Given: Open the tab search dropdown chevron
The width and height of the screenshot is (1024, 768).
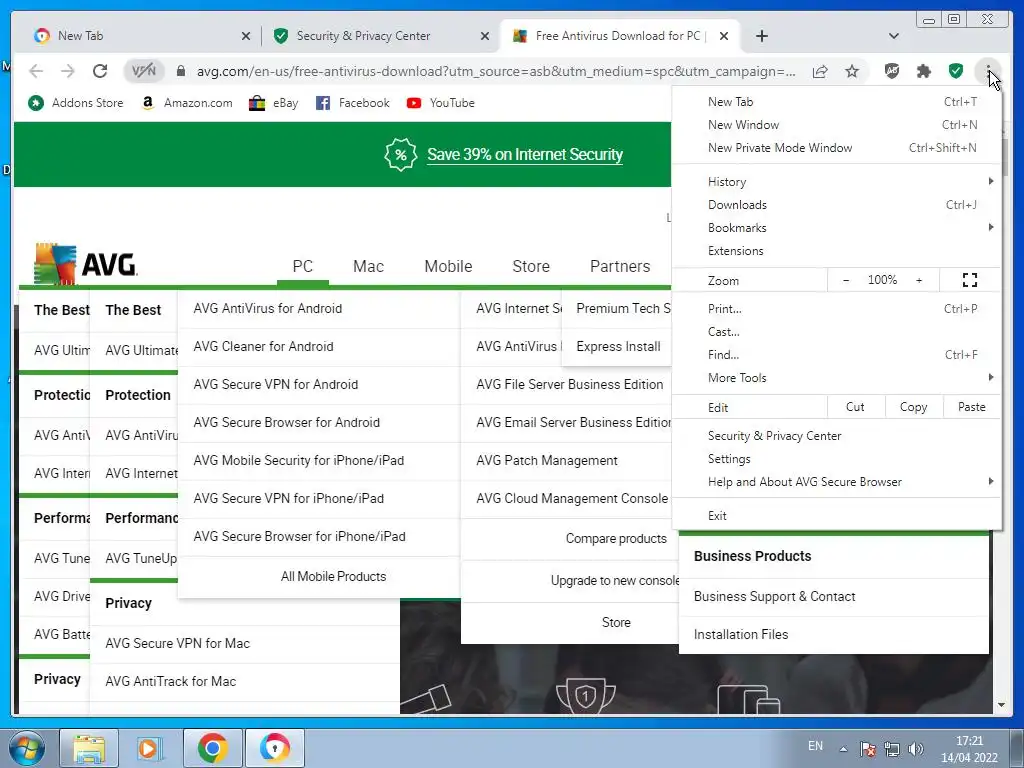Looking at the screenshot, I should pos(893,36).
